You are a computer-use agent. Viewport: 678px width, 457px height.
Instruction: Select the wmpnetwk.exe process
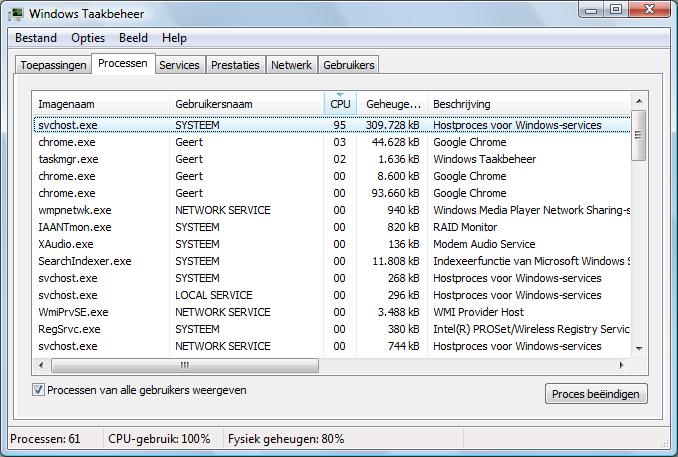[332, 210]
